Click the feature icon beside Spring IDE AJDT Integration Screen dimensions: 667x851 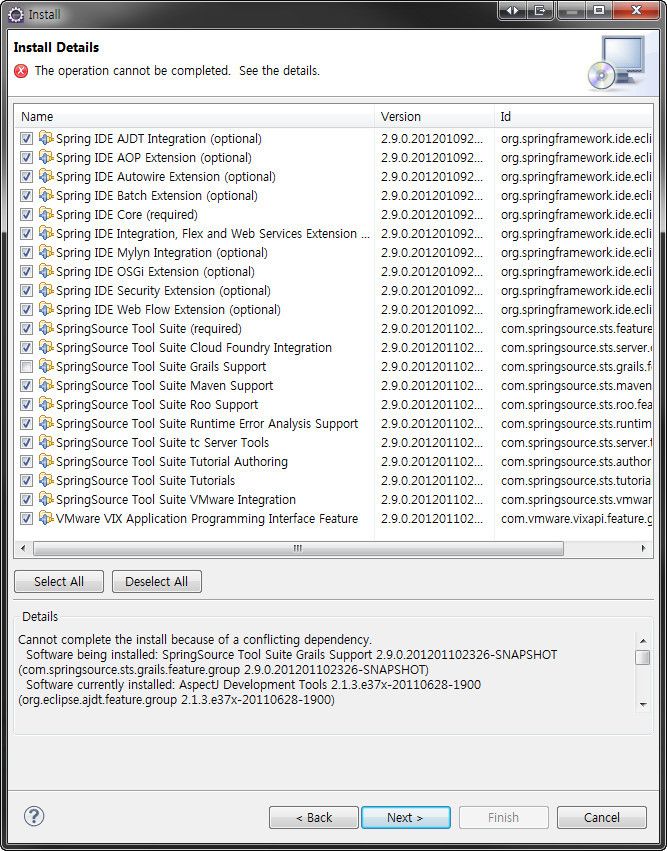46,138
